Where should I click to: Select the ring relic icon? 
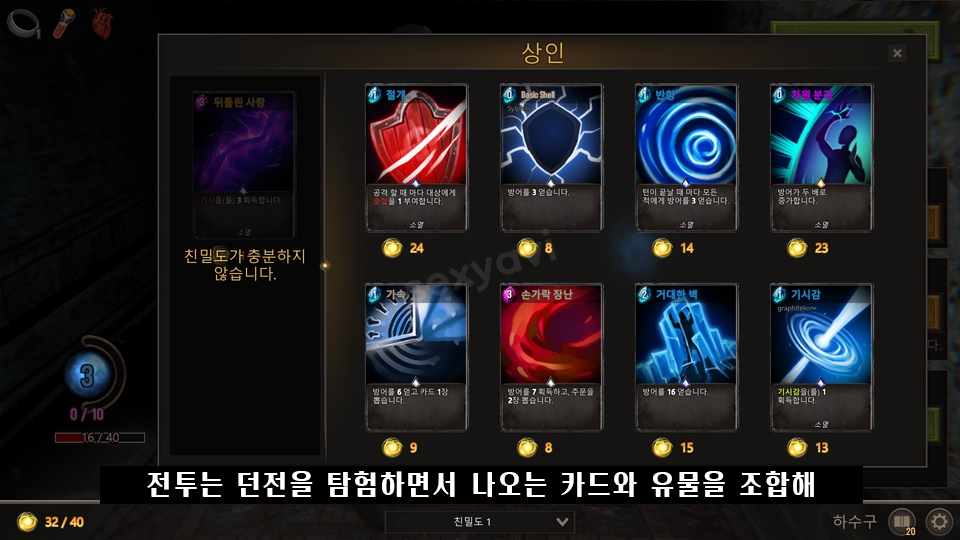pyautogui.click(x=24, y=24)
